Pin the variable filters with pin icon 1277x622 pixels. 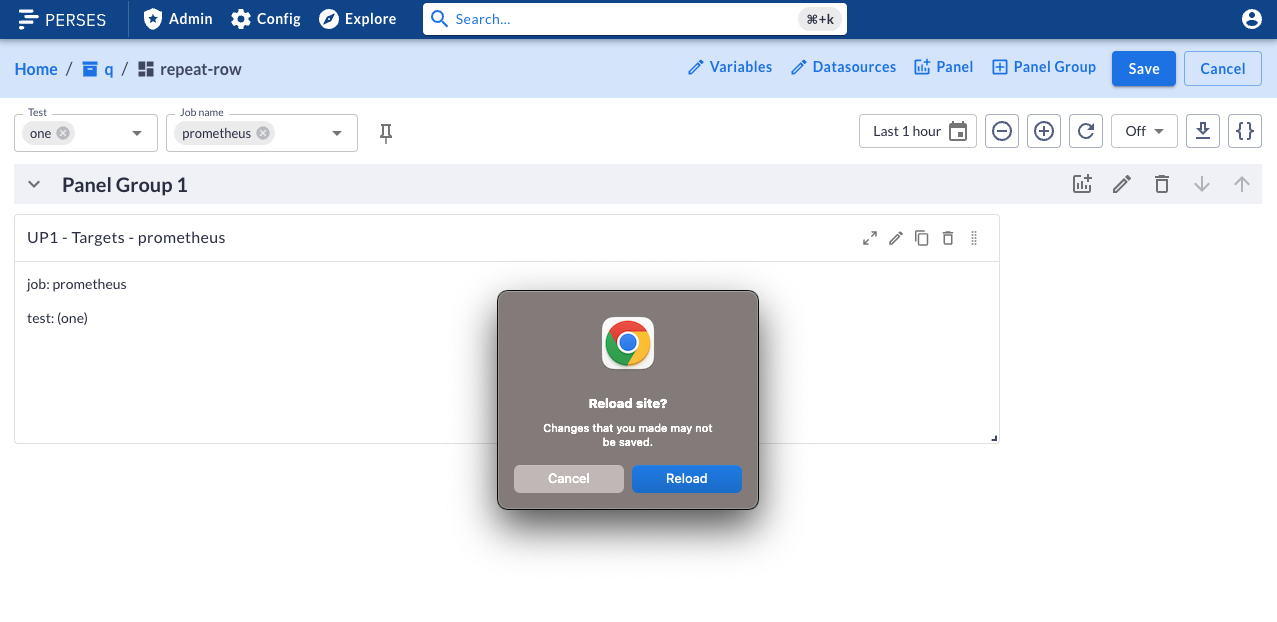coord(385,132)
